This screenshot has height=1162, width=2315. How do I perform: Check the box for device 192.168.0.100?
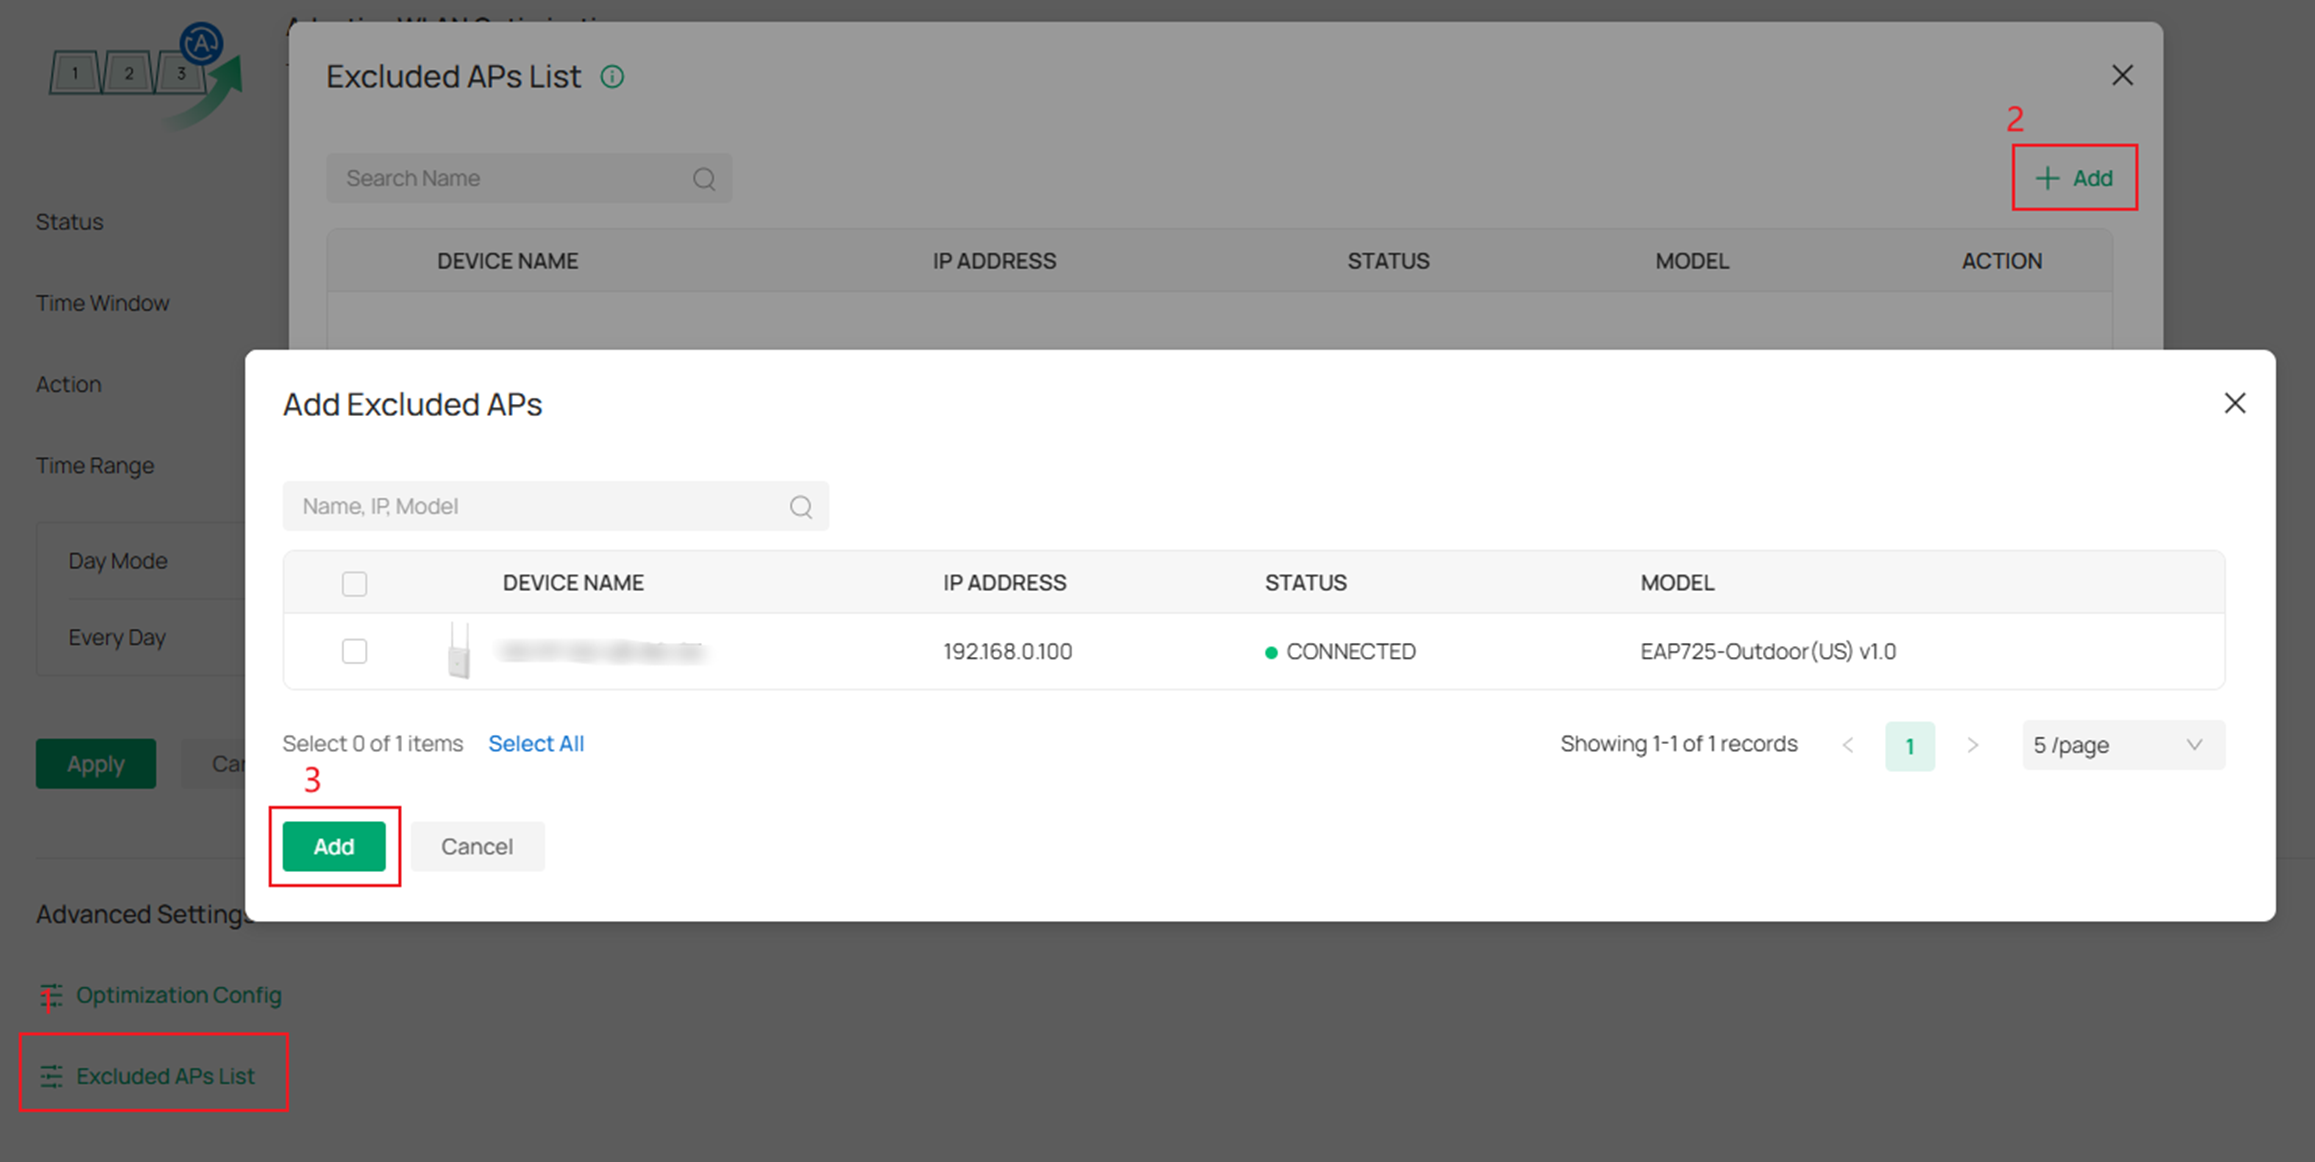354,651
